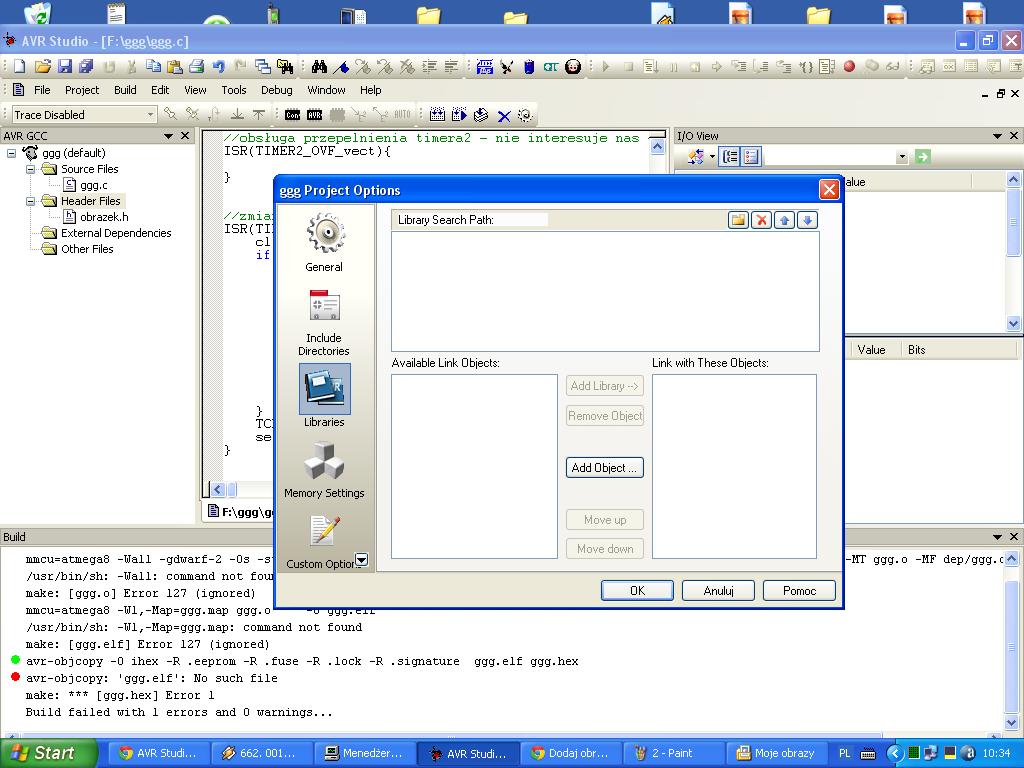The height and width of the screenshot is (768, 1024).
Task: Collapse the Source Files folder
Action: coord(31,169)
